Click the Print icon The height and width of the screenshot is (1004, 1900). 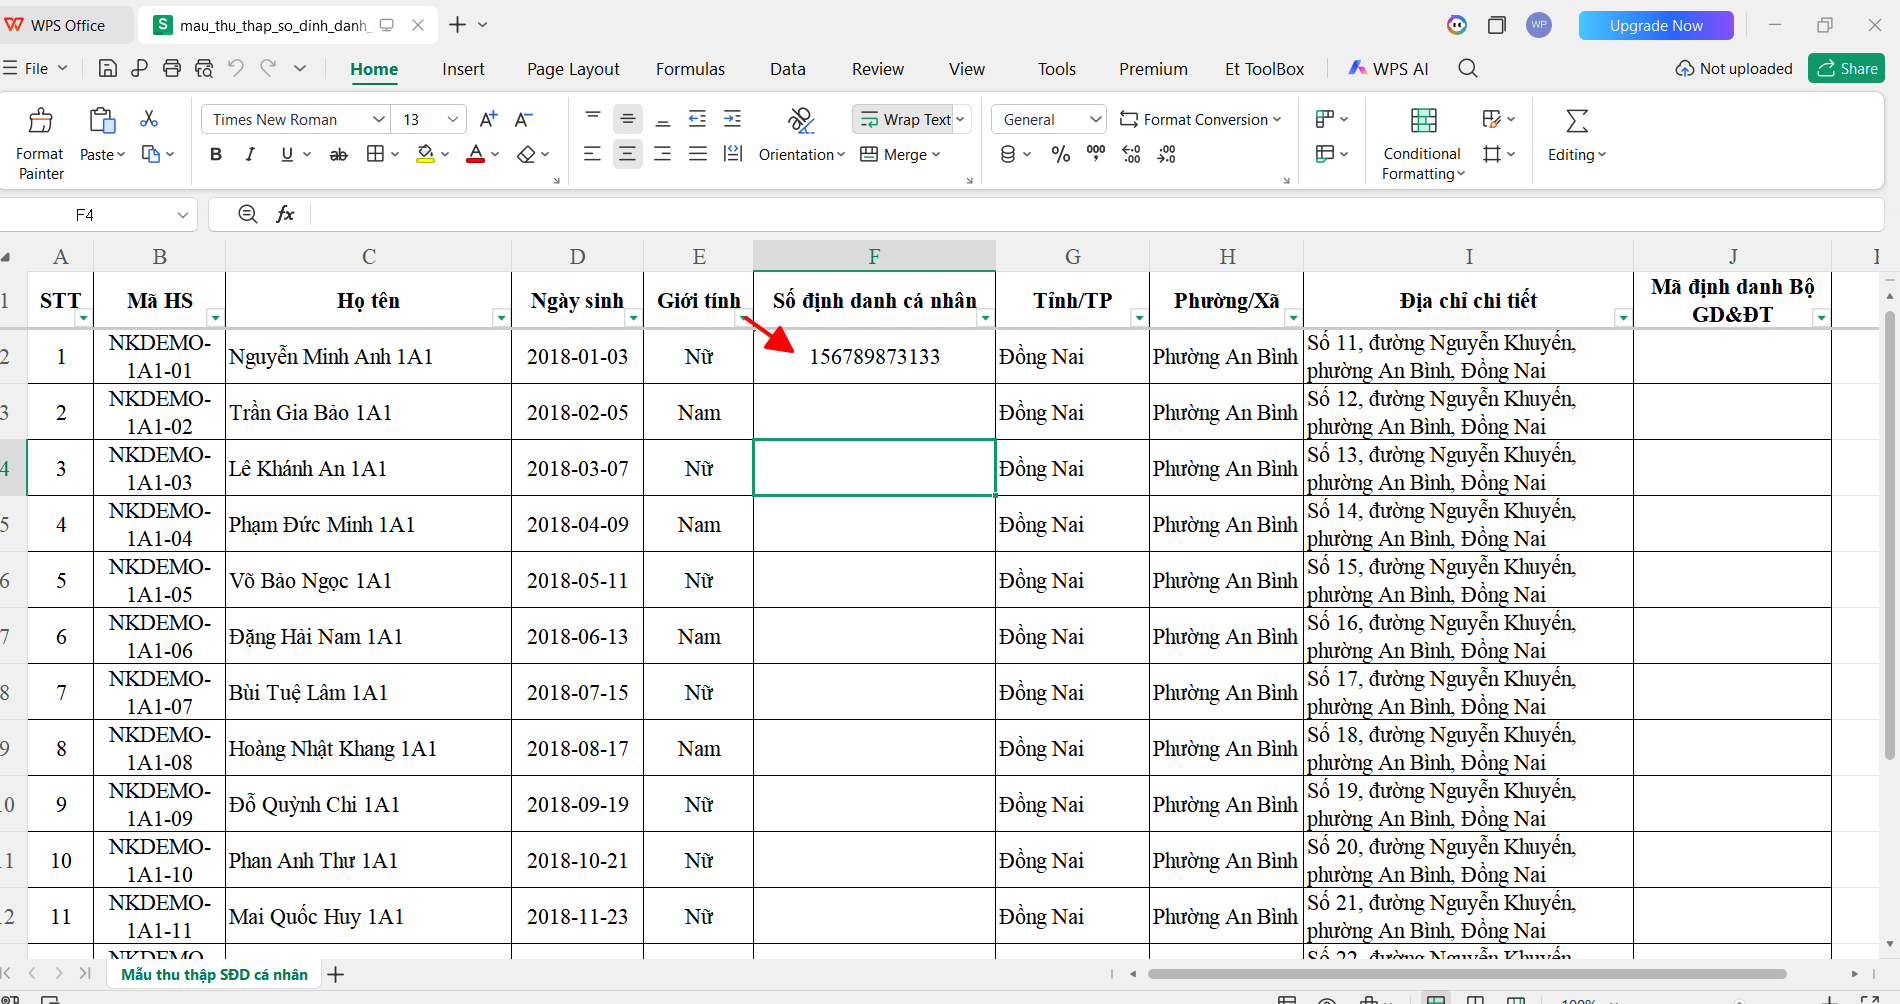[x=172, y=68]
